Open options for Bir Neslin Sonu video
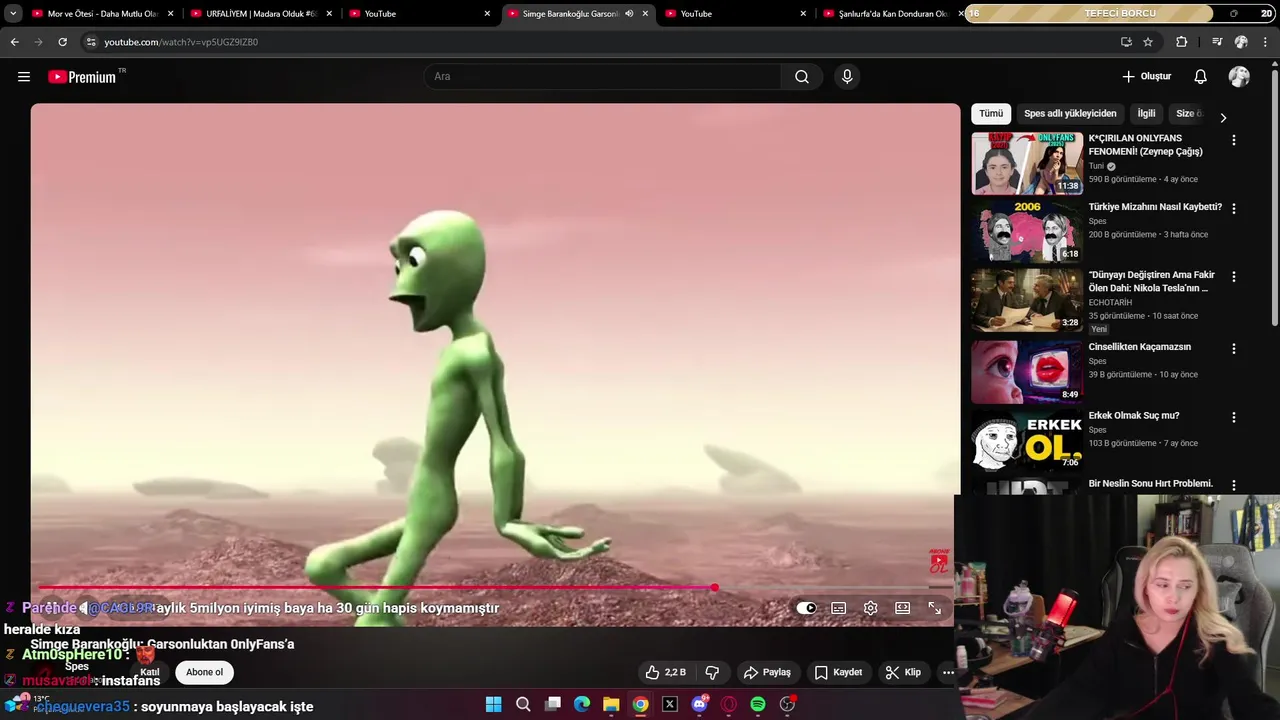 tap(1234, 485)
